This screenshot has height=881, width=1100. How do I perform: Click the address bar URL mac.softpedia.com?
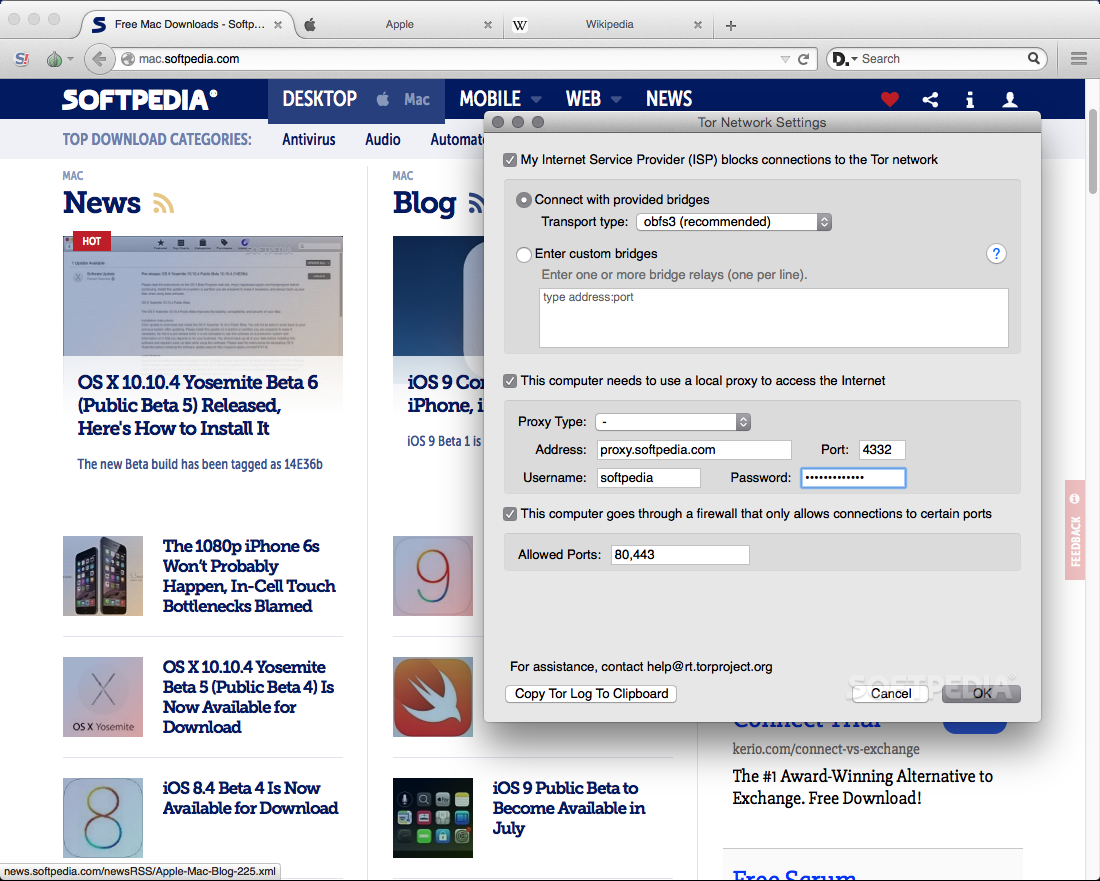tap(189, 59)
